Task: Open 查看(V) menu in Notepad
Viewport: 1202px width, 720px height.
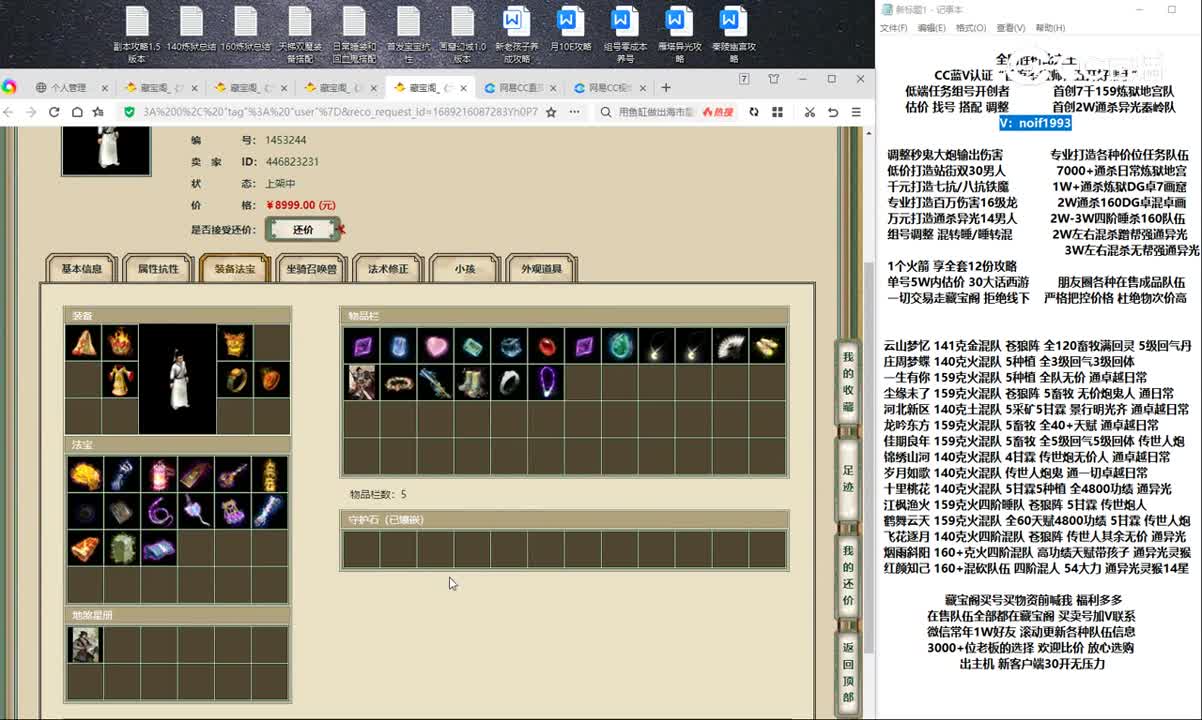Action: (1011, 28)
